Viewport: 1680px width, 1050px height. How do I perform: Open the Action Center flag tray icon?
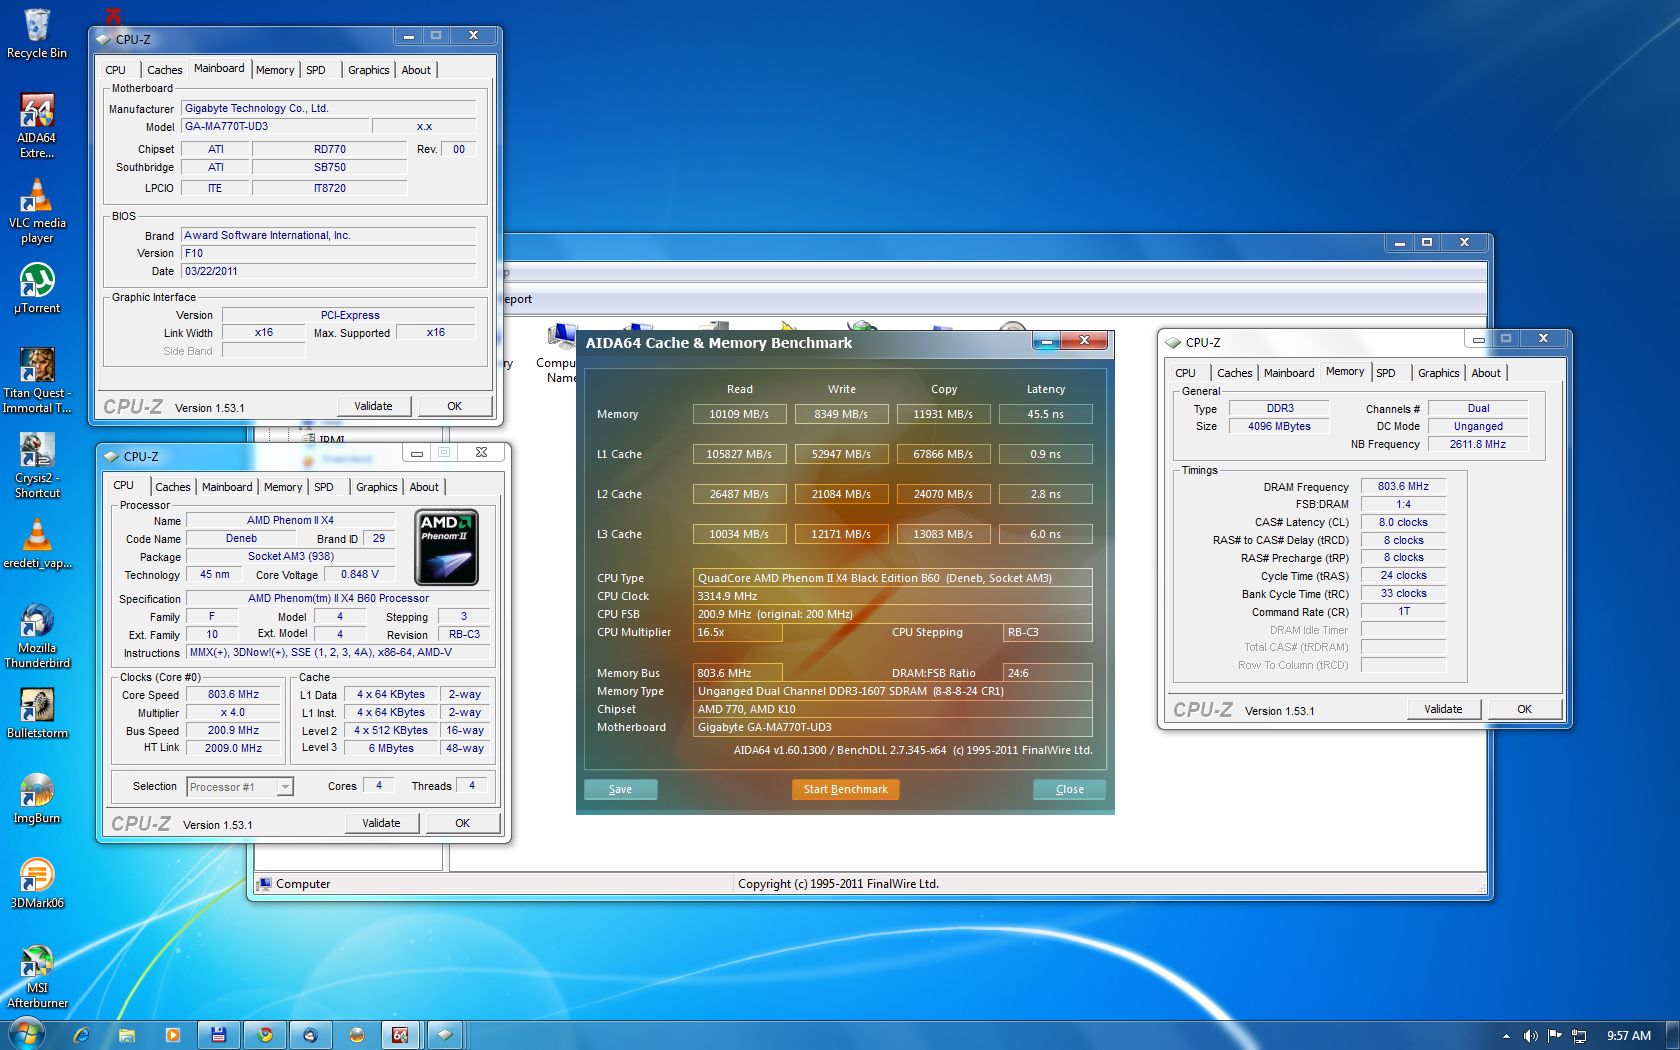click(1554, 1036)
